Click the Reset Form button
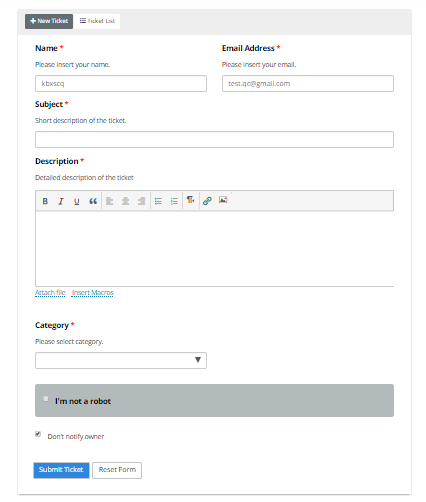The width and height of the screenshot is (426, 502). tap(117, 470)
